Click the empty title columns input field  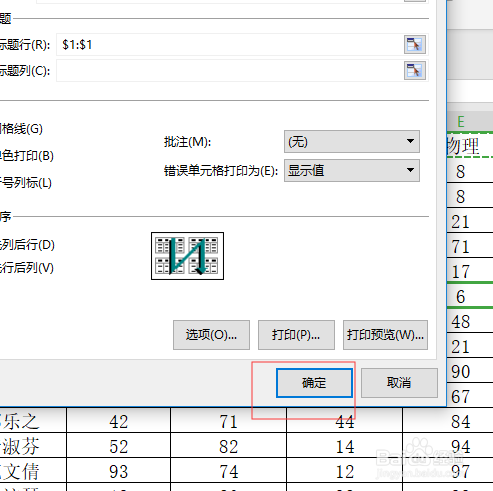(x=230, y=70)
